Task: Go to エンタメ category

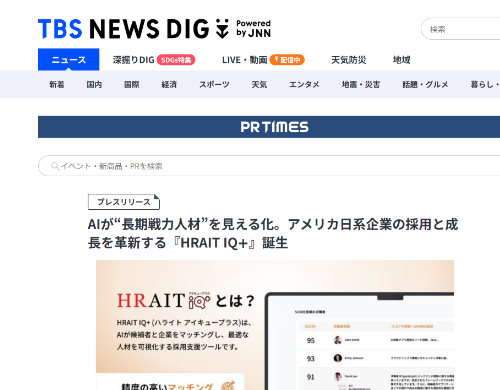Action: pyautogui.click(x=304, y=85)
